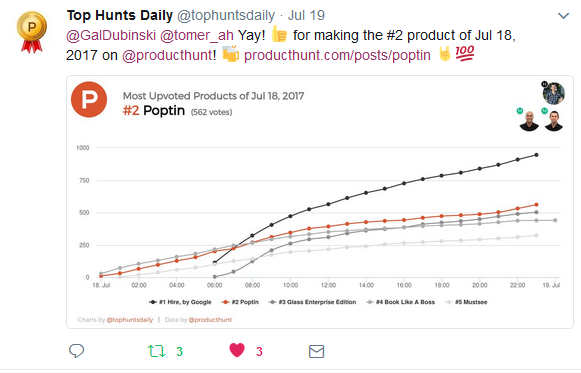581x373 pixels.
Task: Click the Top Hunts Daily account name
Action: tap(120, 16)
